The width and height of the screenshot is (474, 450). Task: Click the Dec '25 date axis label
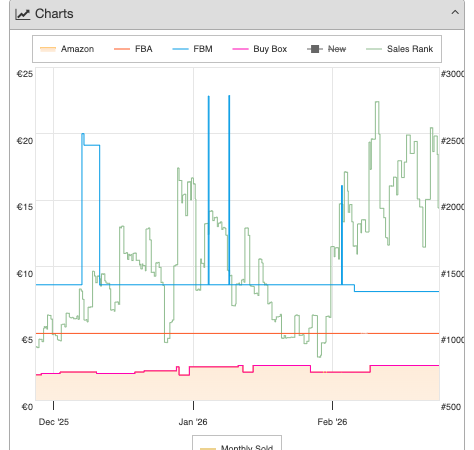coord(54,422)
